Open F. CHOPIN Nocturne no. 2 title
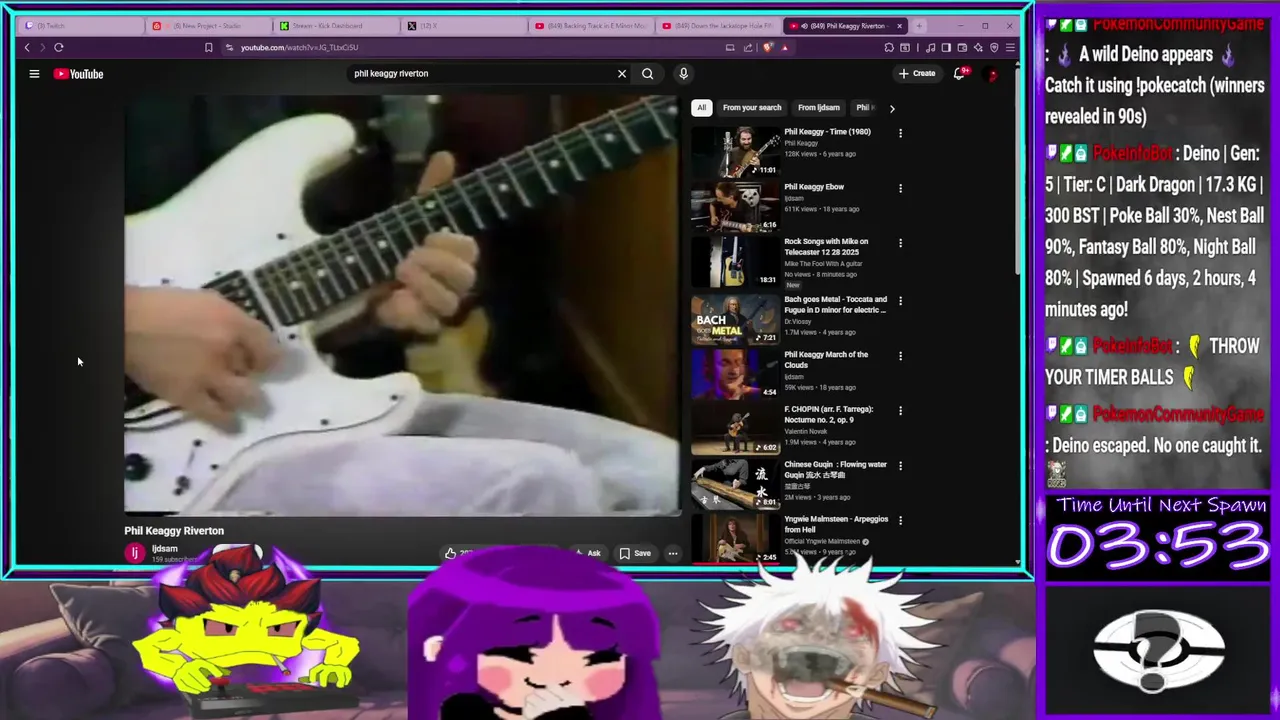 coord(828,415)
